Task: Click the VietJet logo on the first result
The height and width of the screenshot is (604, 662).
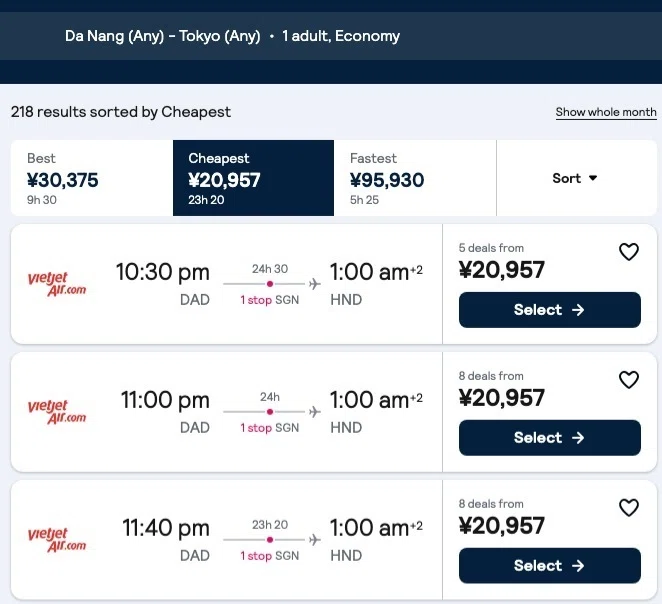Action: pos(57,284)
